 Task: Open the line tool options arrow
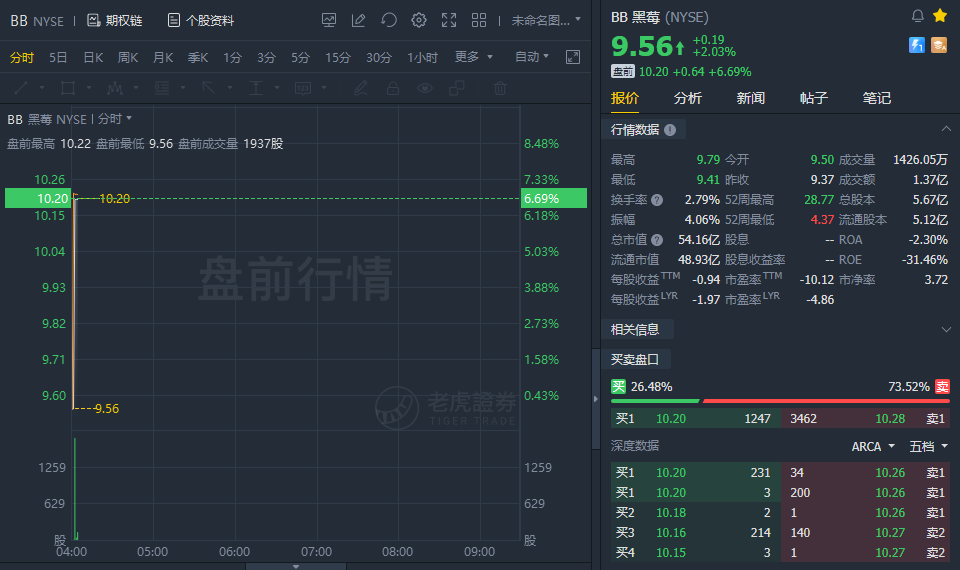(42, 88)
